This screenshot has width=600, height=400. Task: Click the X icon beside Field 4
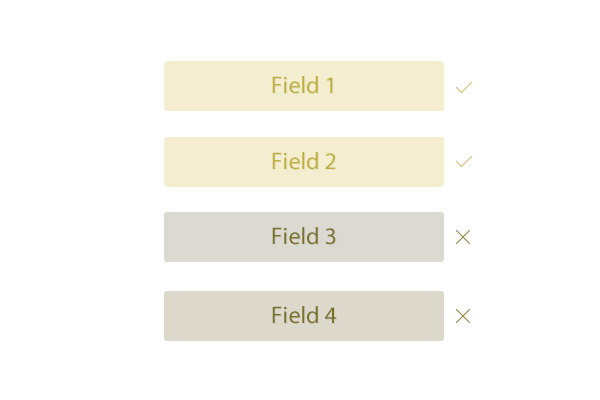click(463, 316)
